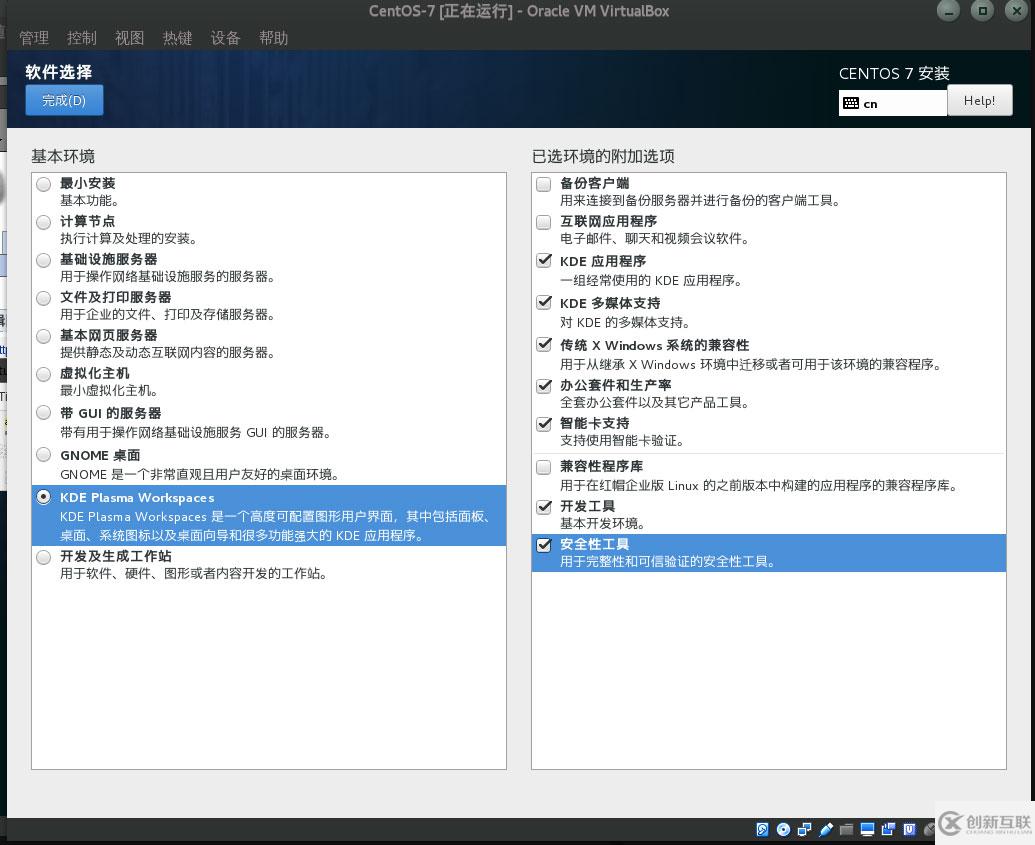Screen dimensions: 1035x845
Task: Enable 备份客户端 add-on checkbox
Action: tap(544, 184)
